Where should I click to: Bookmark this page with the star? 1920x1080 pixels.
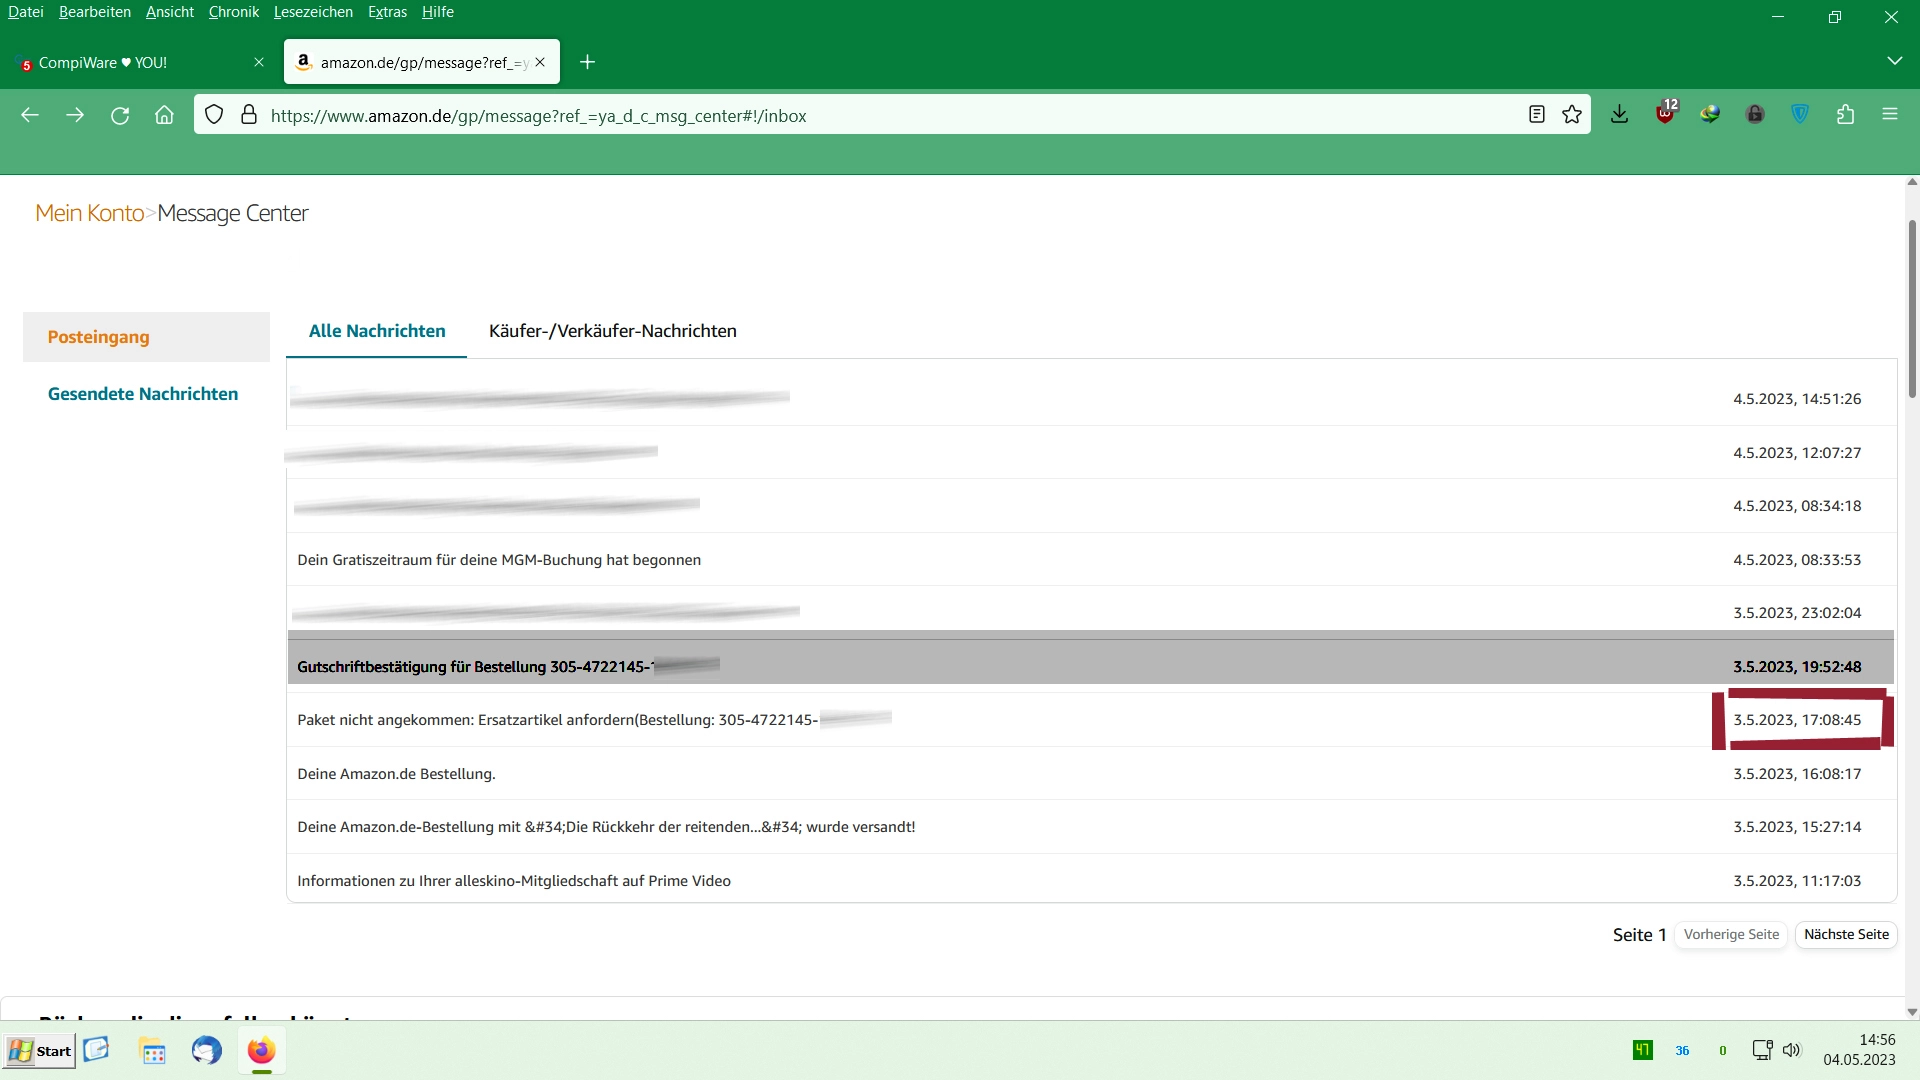(1572, 115)
